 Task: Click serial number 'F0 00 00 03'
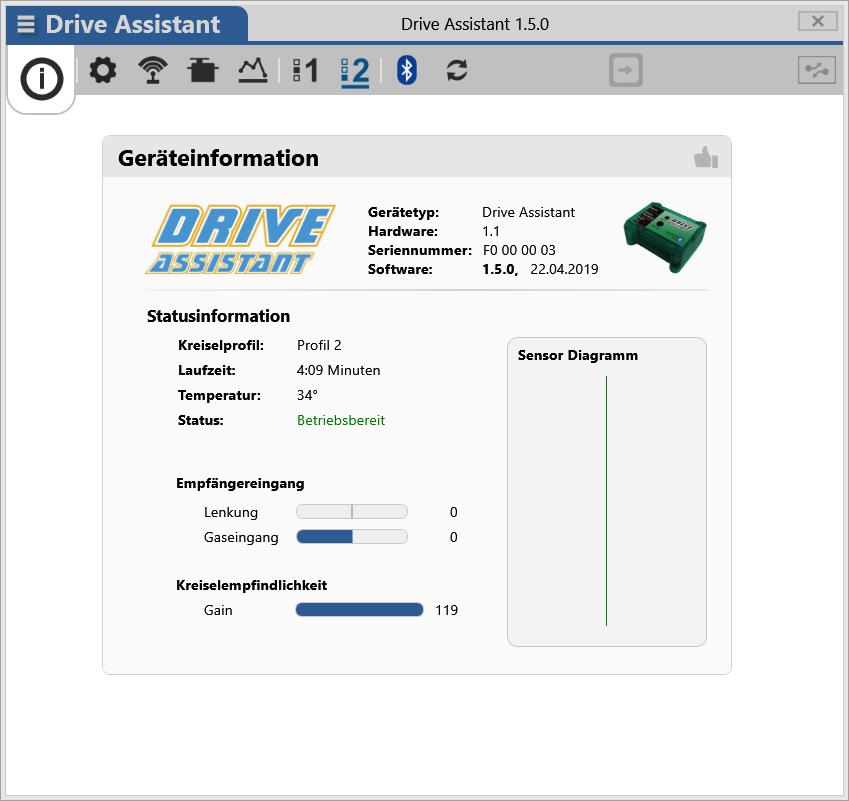[x=519, y=250]
